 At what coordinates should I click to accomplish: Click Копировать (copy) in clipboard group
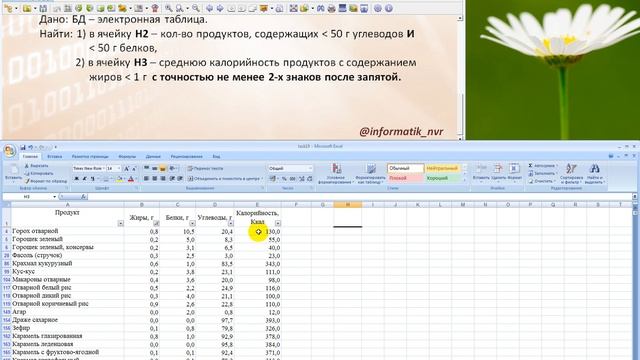(x=39, y=173)
